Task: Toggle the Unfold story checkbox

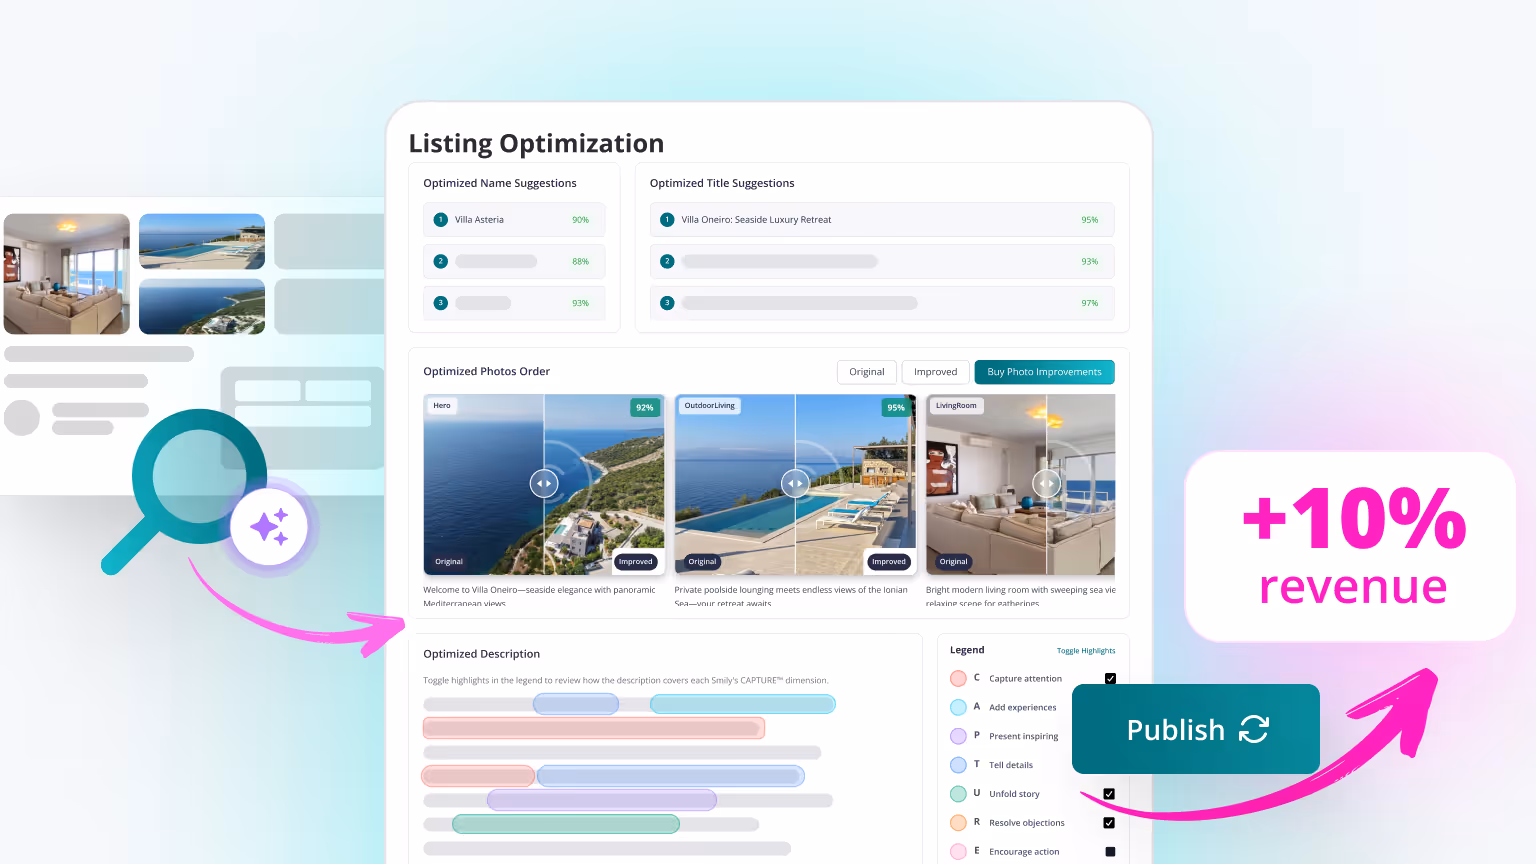Action: [1109, 794]
